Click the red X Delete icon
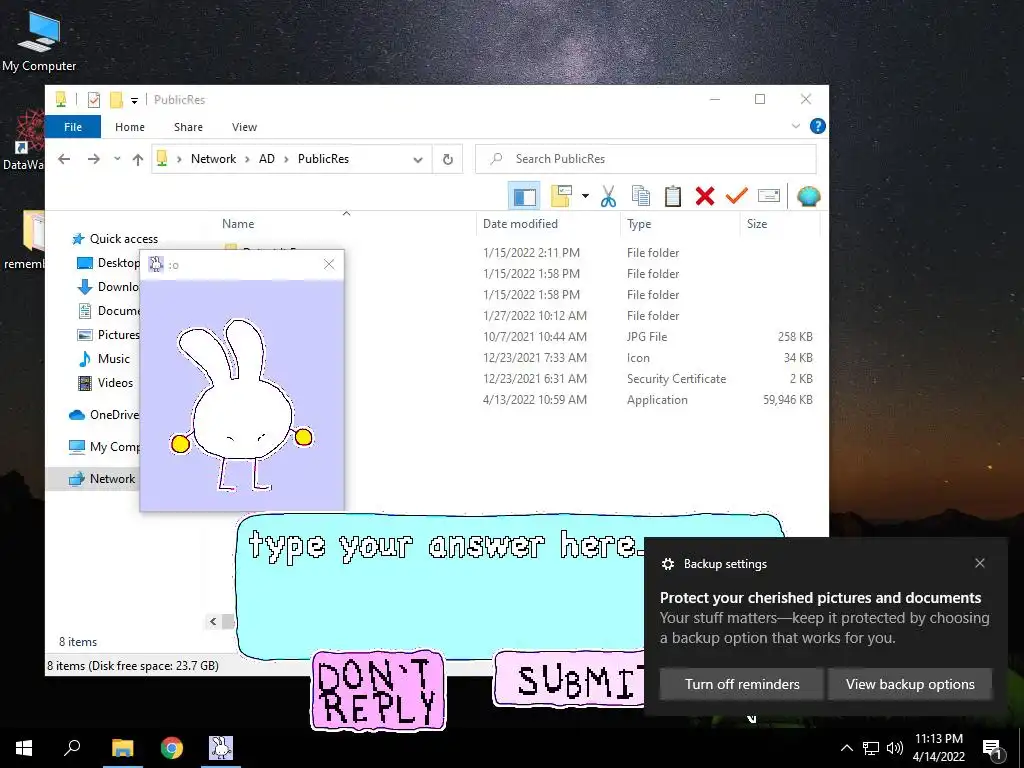The width and height of the screenshot is (1024, 768). pyautogui.click(x=705, y=196)
